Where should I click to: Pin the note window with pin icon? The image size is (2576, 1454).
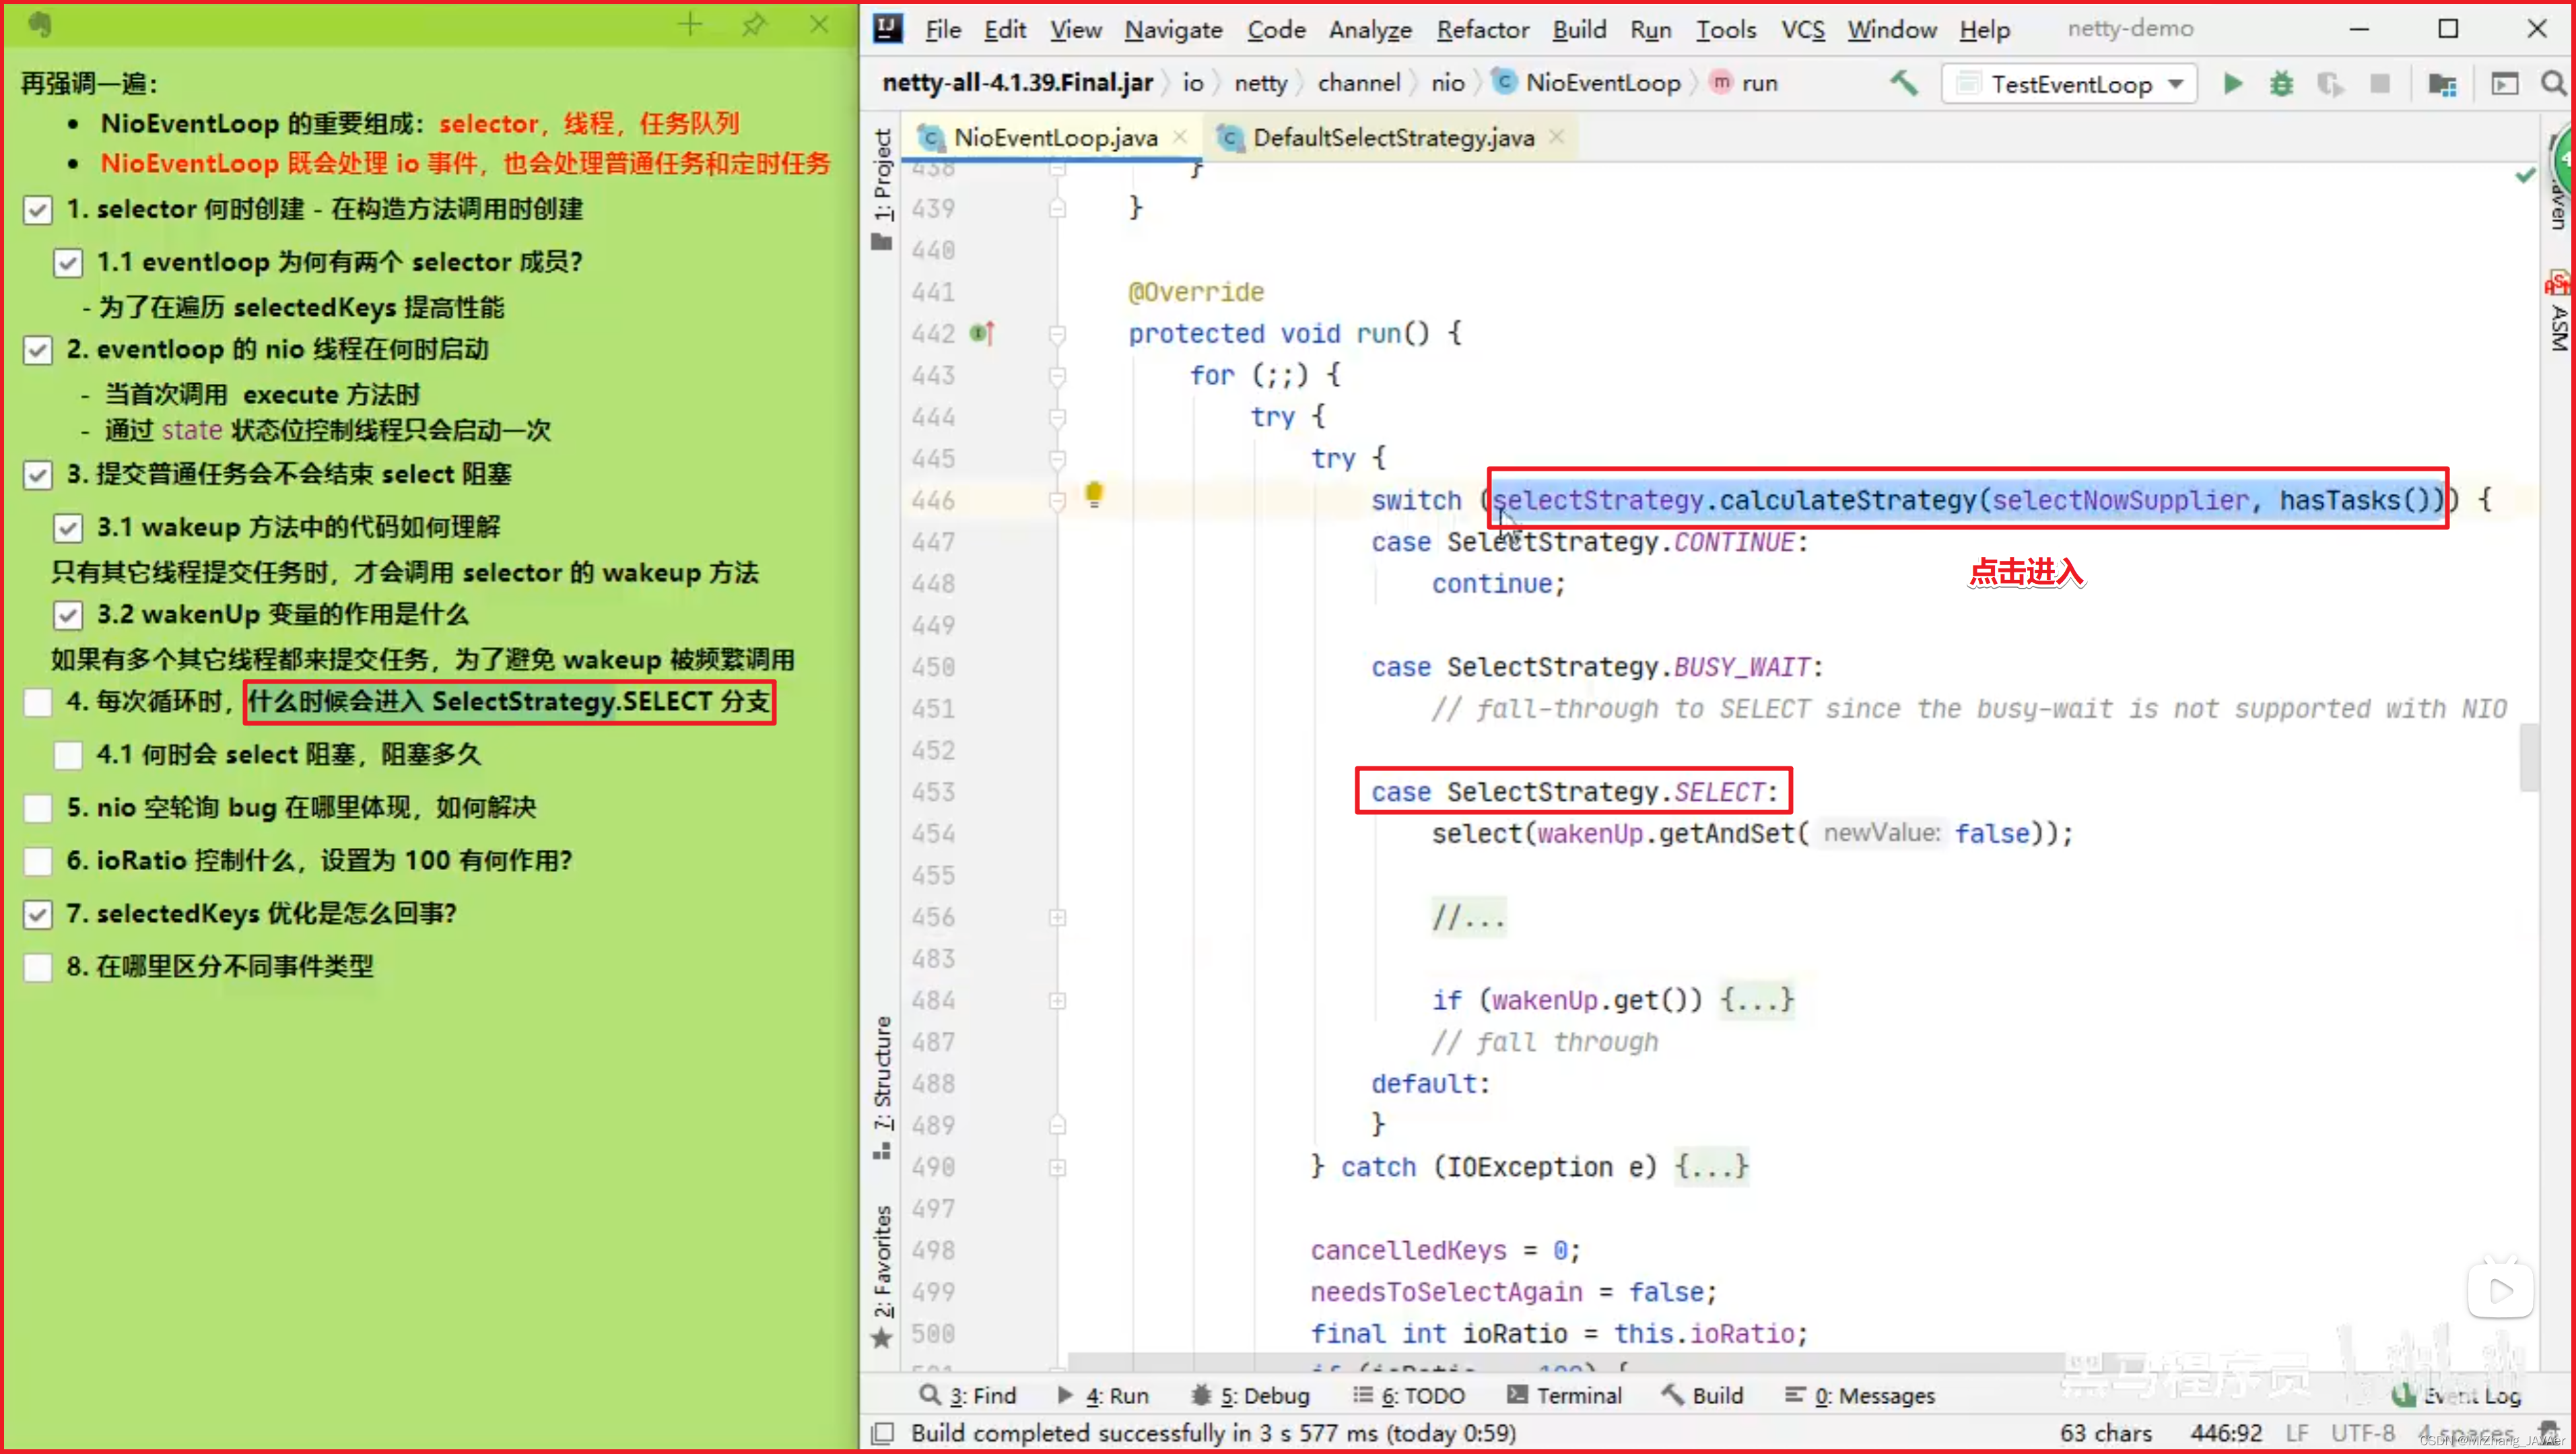(x=754, y=24)
